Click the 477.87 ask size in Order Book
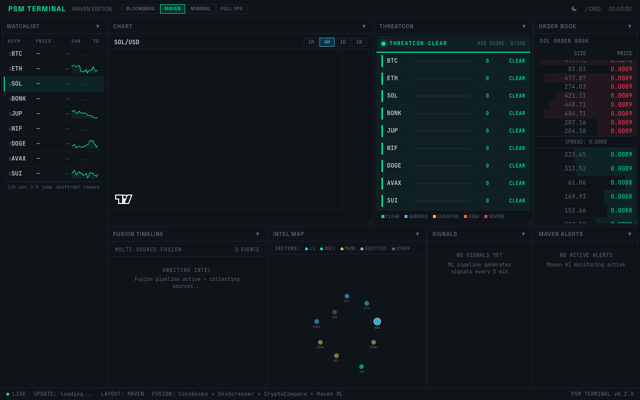This screenshot has height=400, width=640. pyautogui.click(x=575, y=78)
